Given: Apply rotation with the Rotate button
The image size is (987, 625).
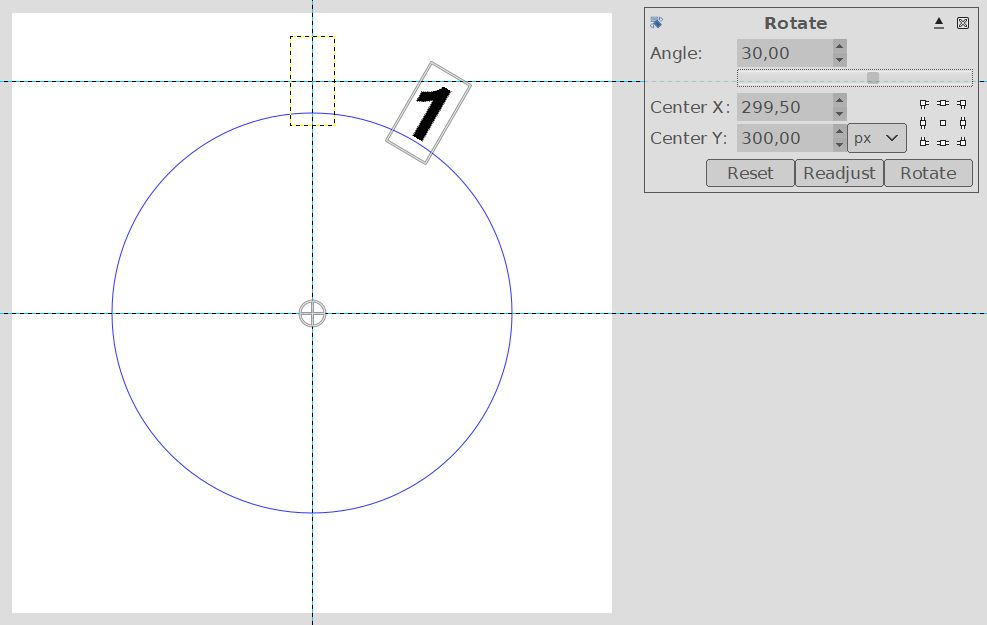Looking at the screenshot, I should coord(928,173).
